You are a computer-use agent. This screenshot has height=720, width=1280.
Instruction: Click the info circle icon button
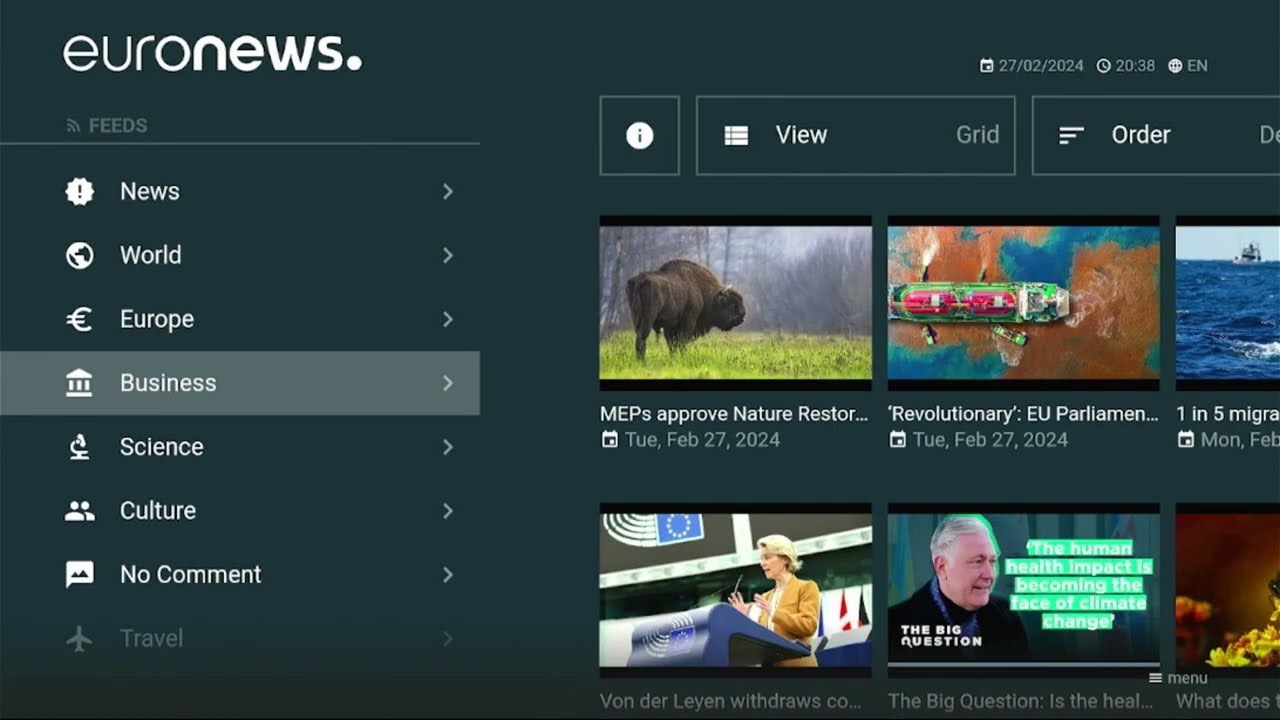coord(640,135)
